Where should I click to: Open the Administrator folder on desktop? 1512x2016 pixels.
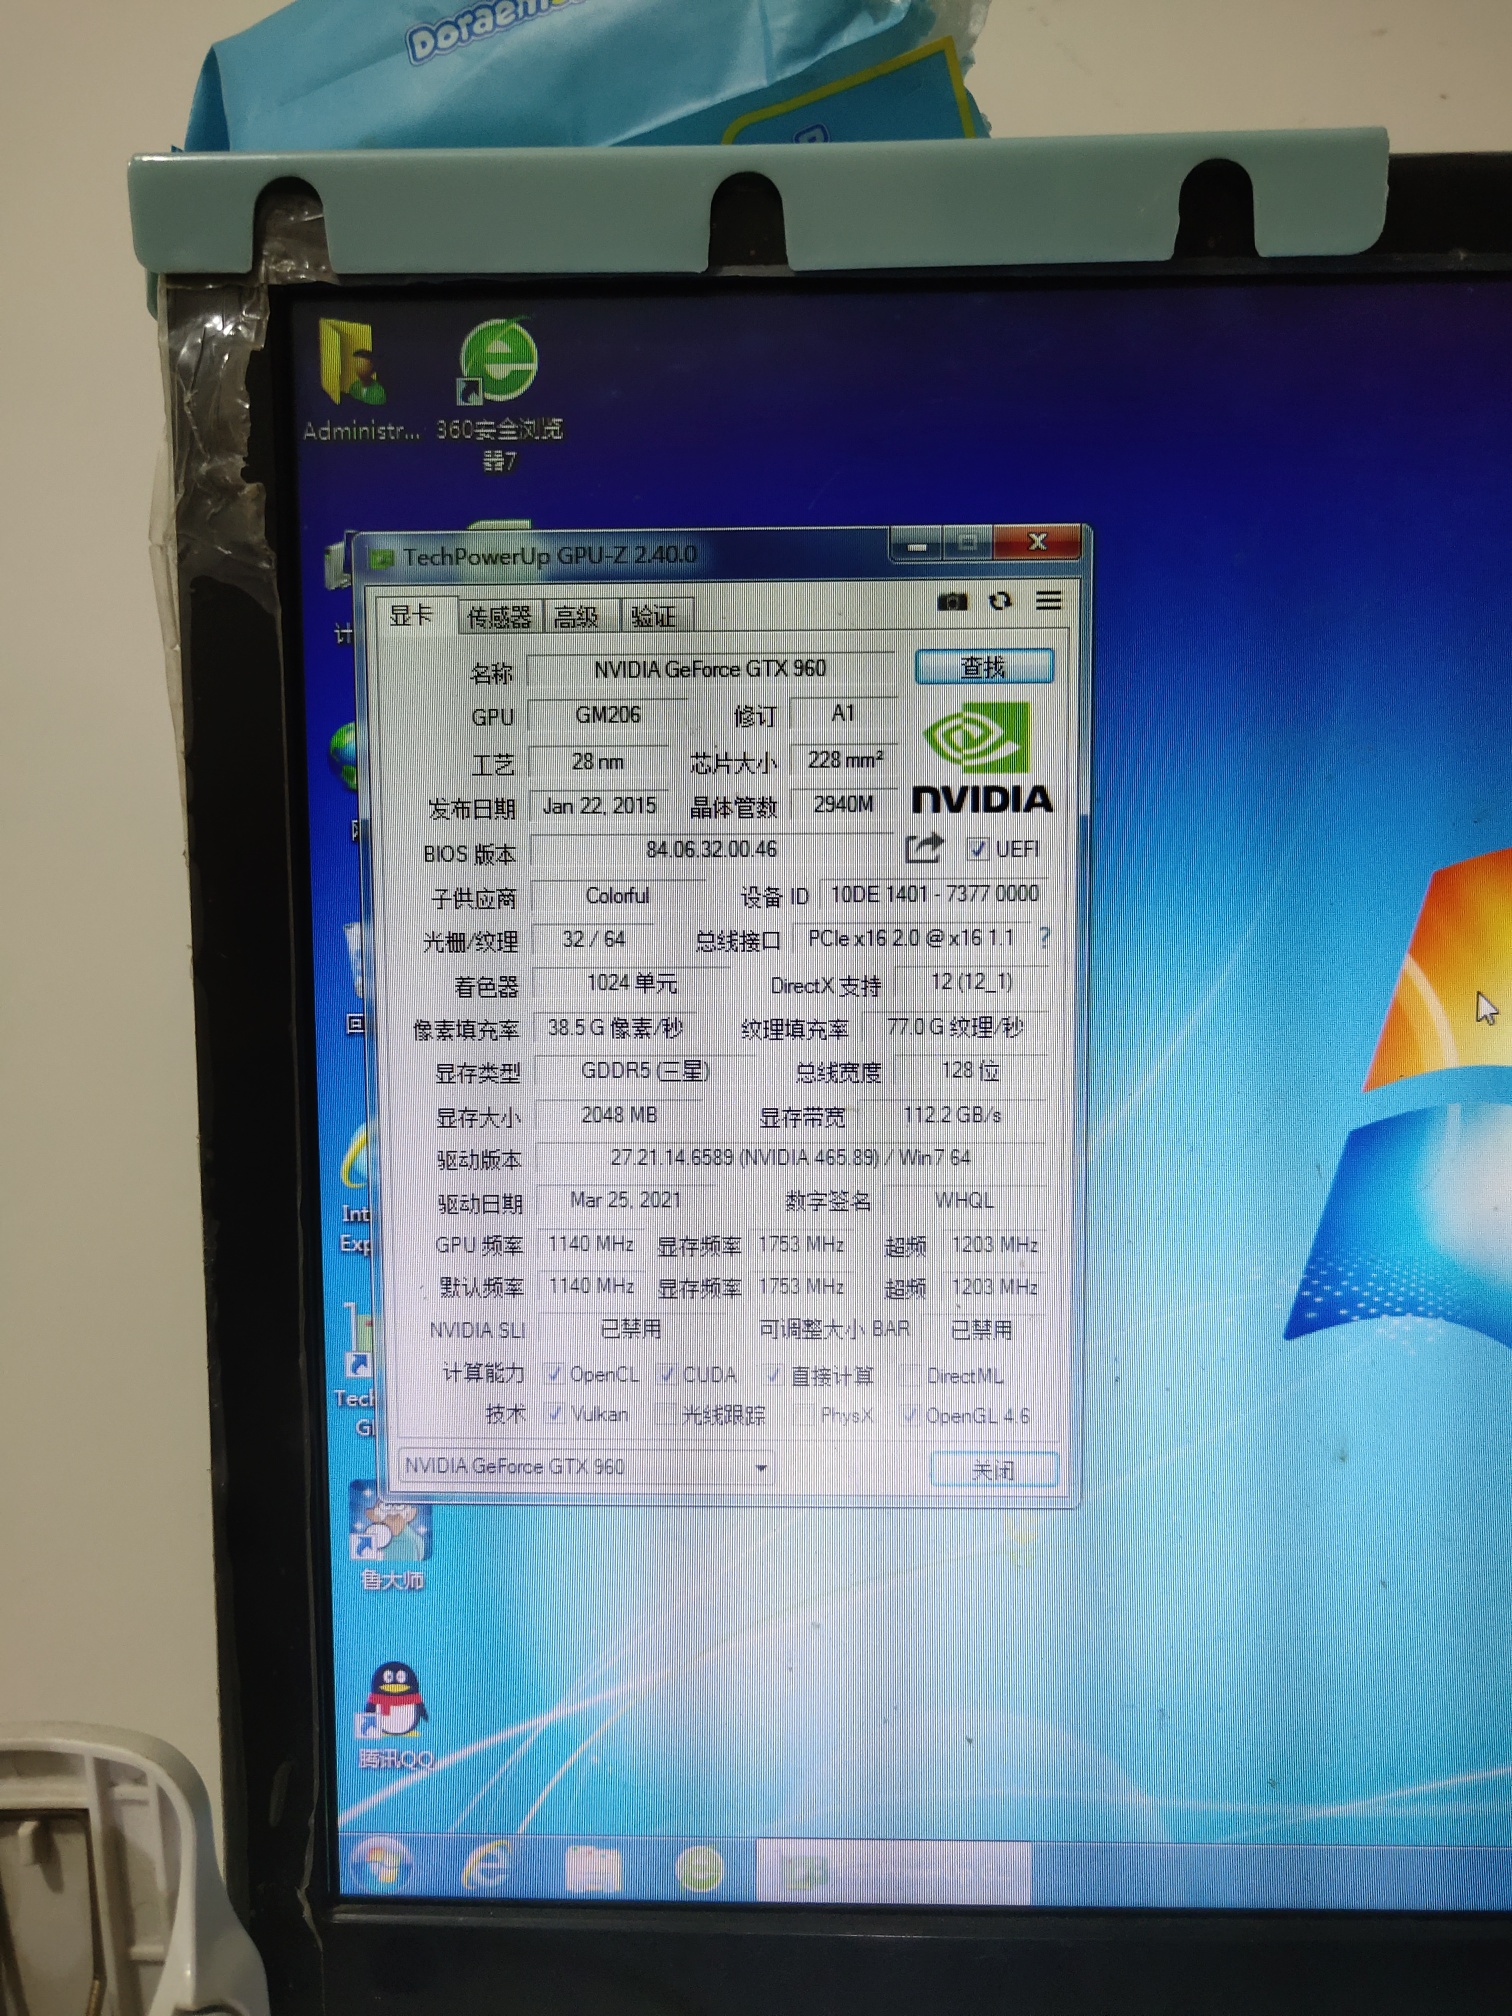click(360, 383)
